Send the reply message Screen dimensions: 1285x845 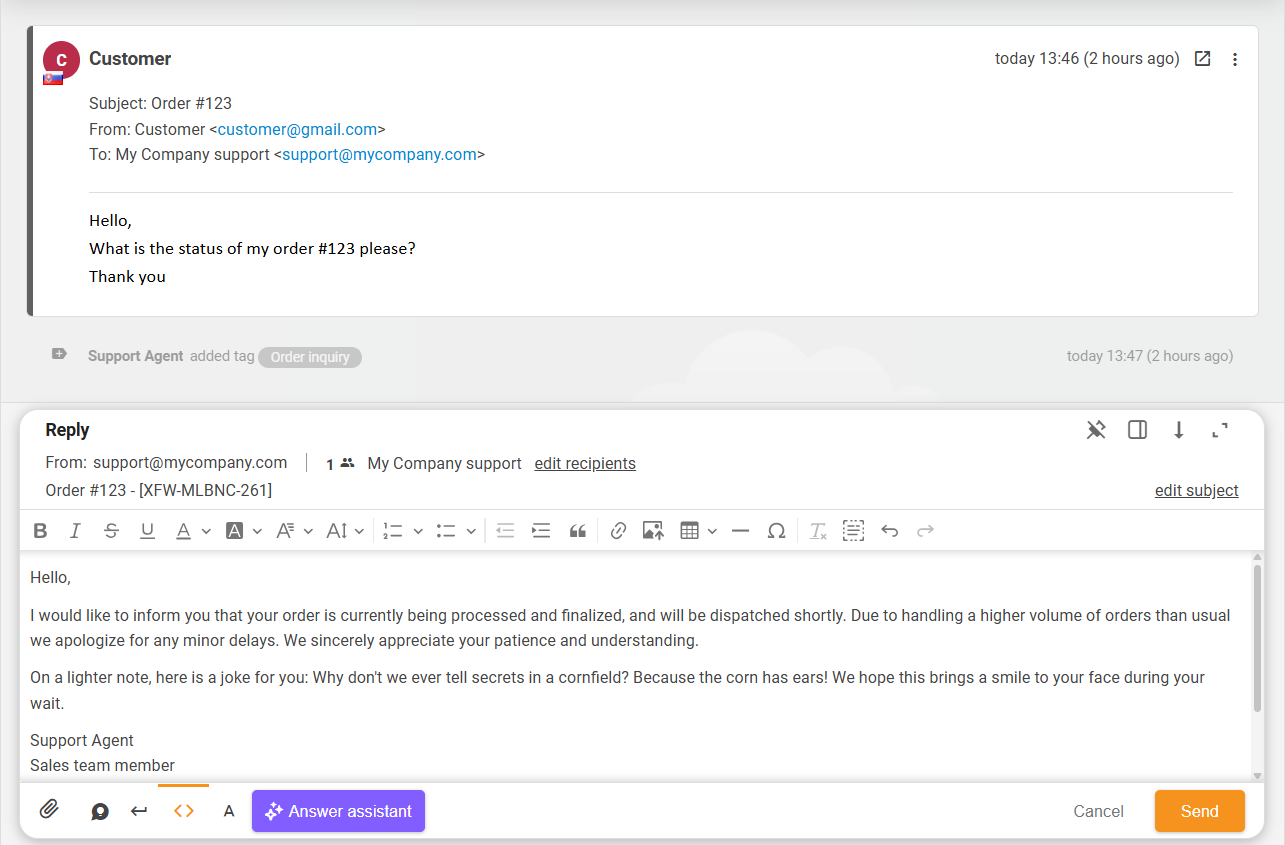pyautogui.click(x=1199, y=811)
